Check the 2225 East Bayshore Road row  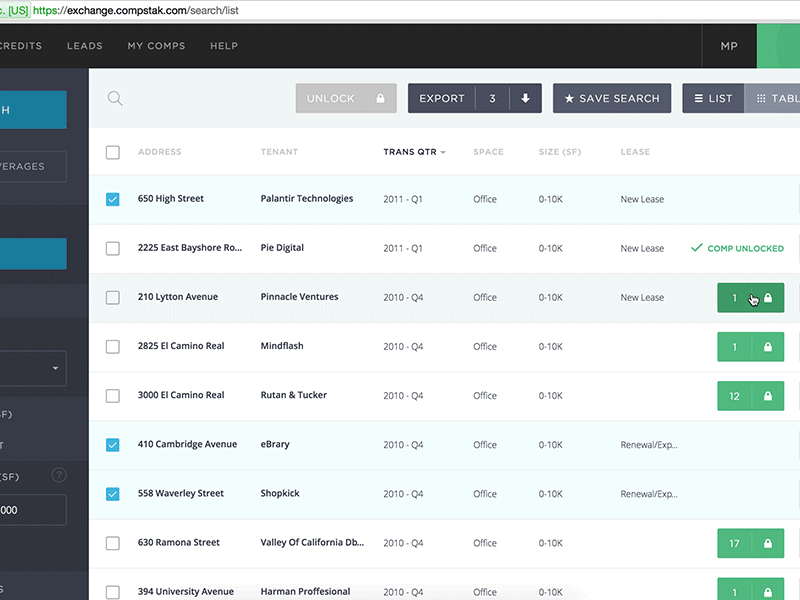click(112, 247)
